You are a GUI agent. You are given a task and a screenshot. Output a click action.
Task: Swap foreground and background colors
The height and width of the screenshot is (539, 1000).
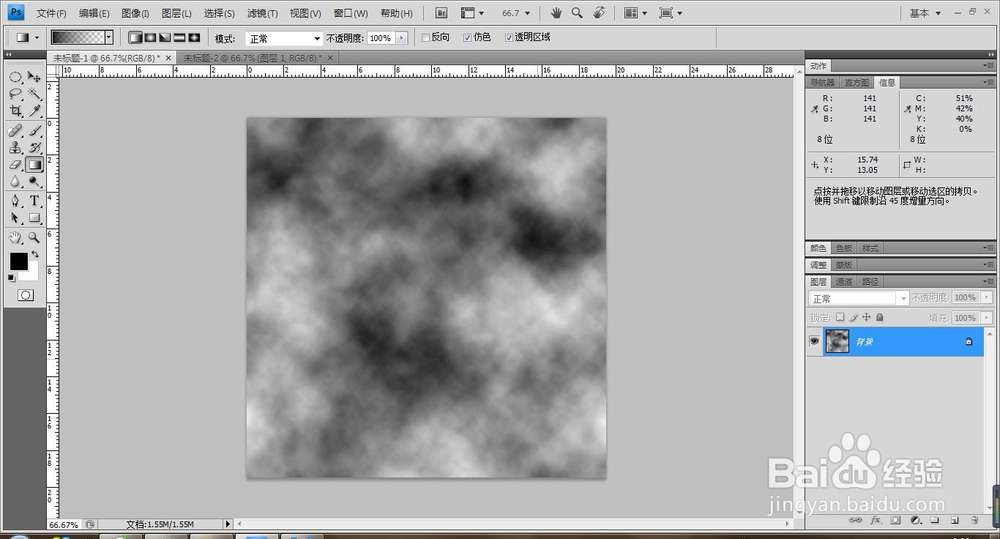[35, 254]
